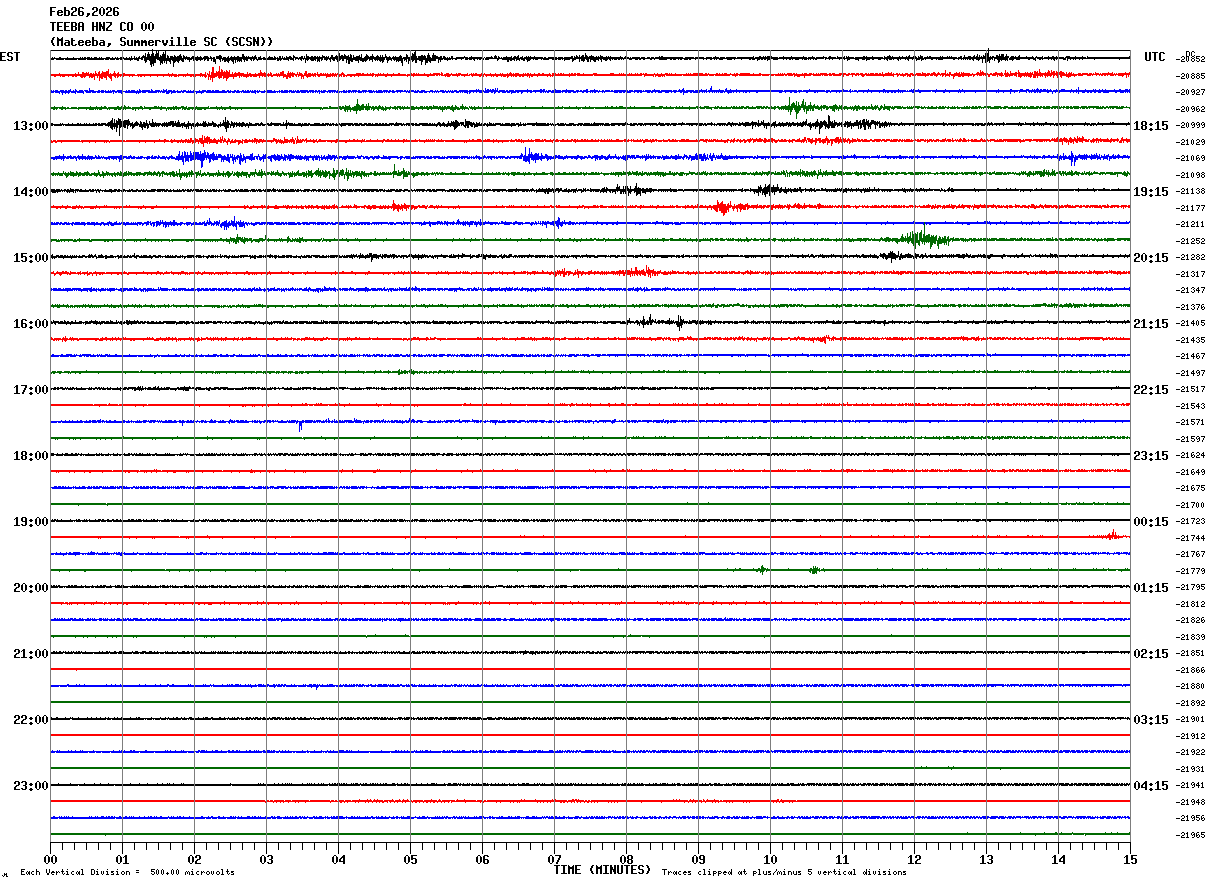1210x886 pixels.
Task: Click the 22:00 EST row label
Action: (31, 720)
